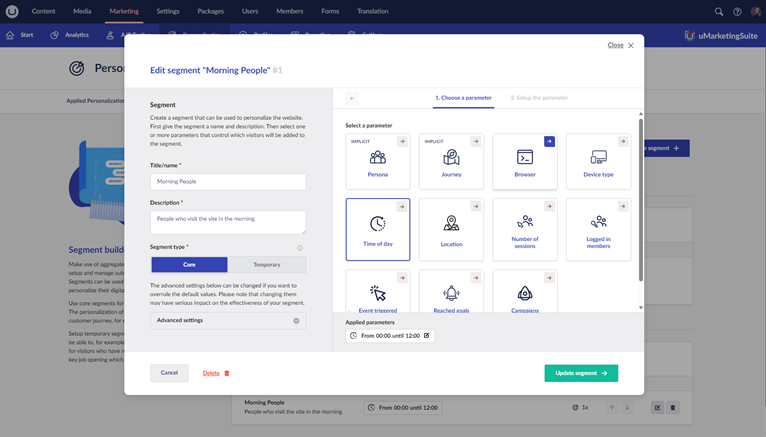Switch segment type to Temporary
Screen dimensions: 766x437
click(x=267, y=265)
